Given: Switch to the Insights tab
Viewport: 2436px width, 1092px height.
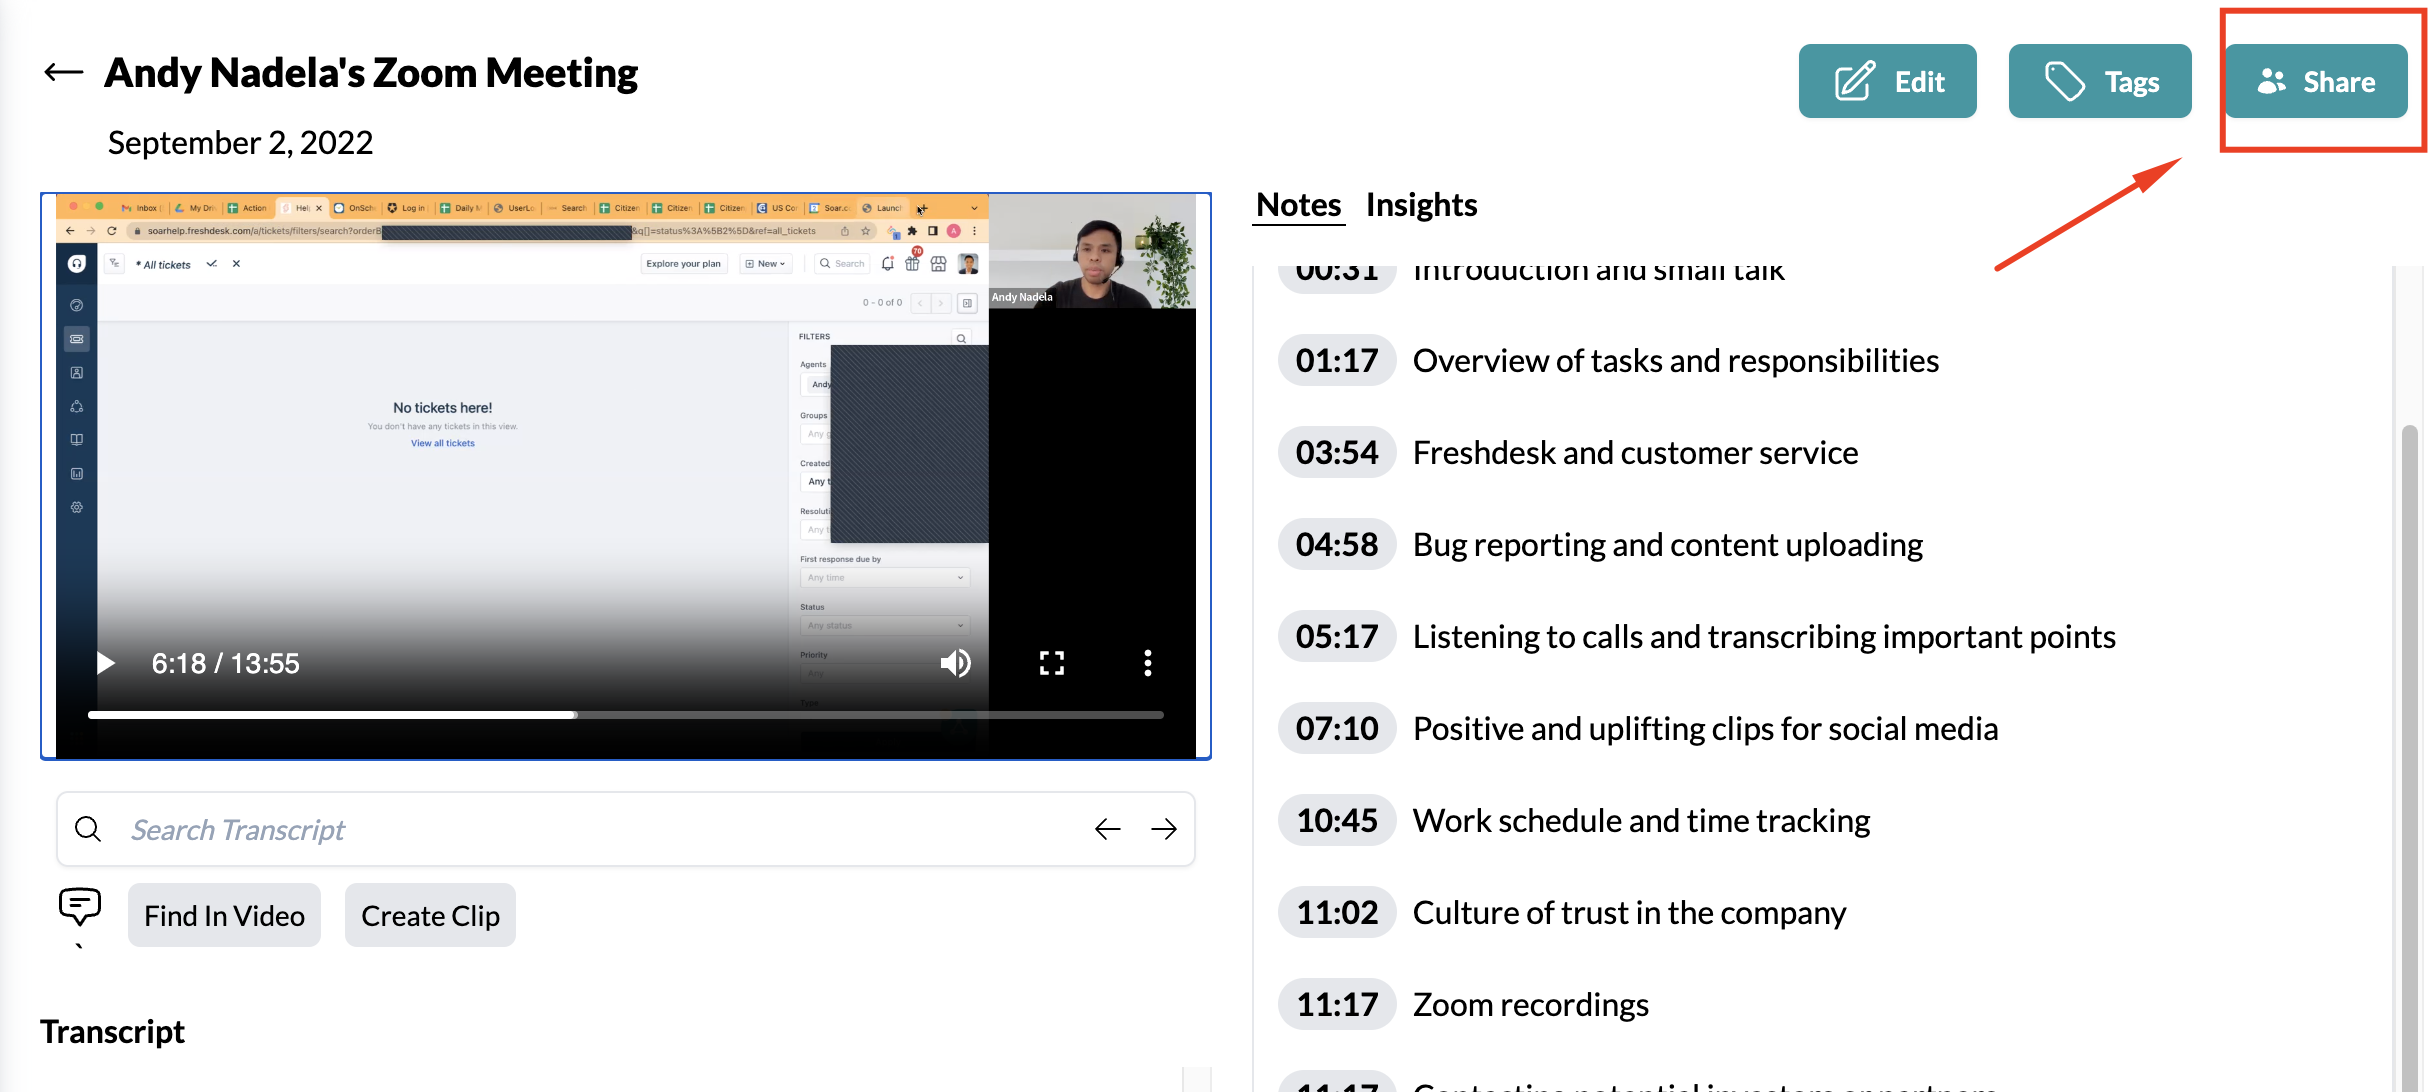Looking at the screenshot, I should tap(1421, 205).
